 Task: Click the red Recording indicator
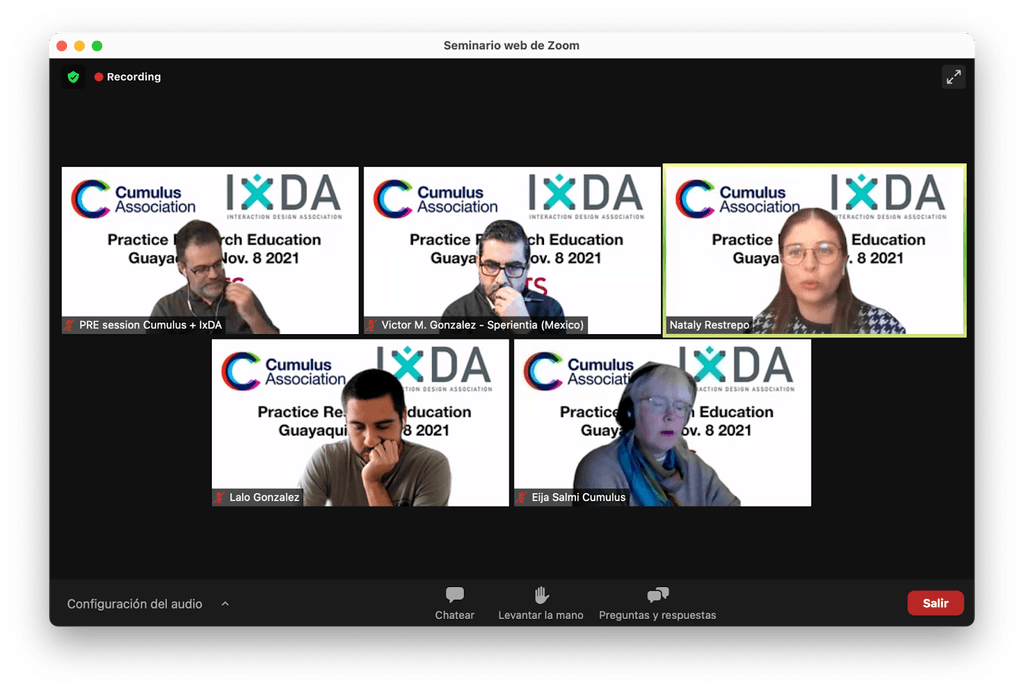(x=127, y=76)
